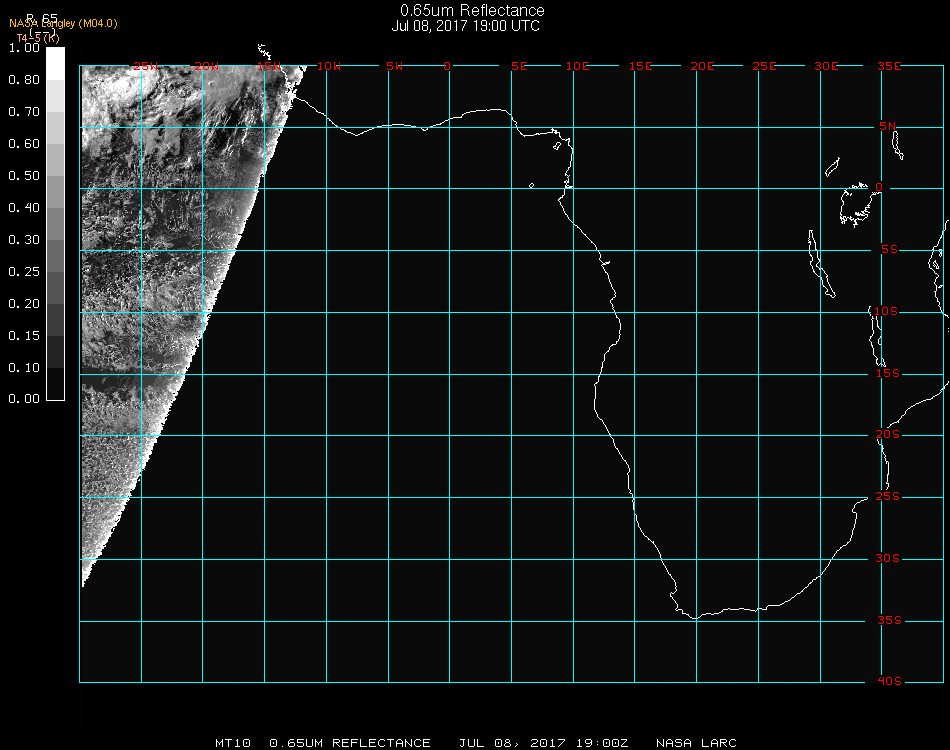This screenshot has height=750, width=950.
Task: Click the latitude label '30S'
Action: [x=888, y=559]
